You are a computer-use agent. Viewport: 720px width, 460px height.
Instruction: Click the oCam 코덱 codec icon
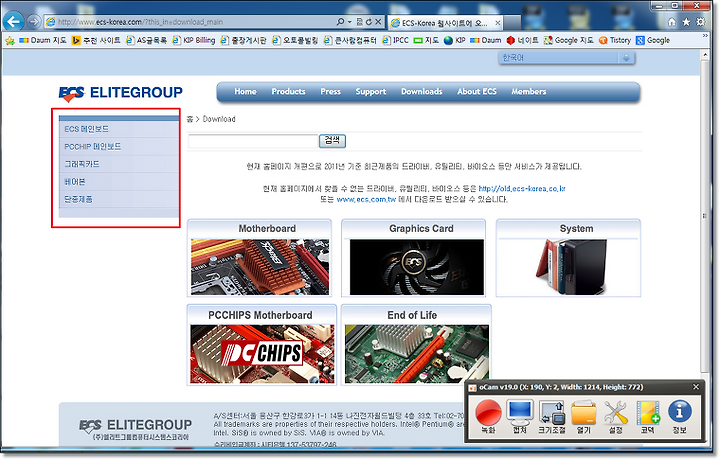(x=647, y=417)
